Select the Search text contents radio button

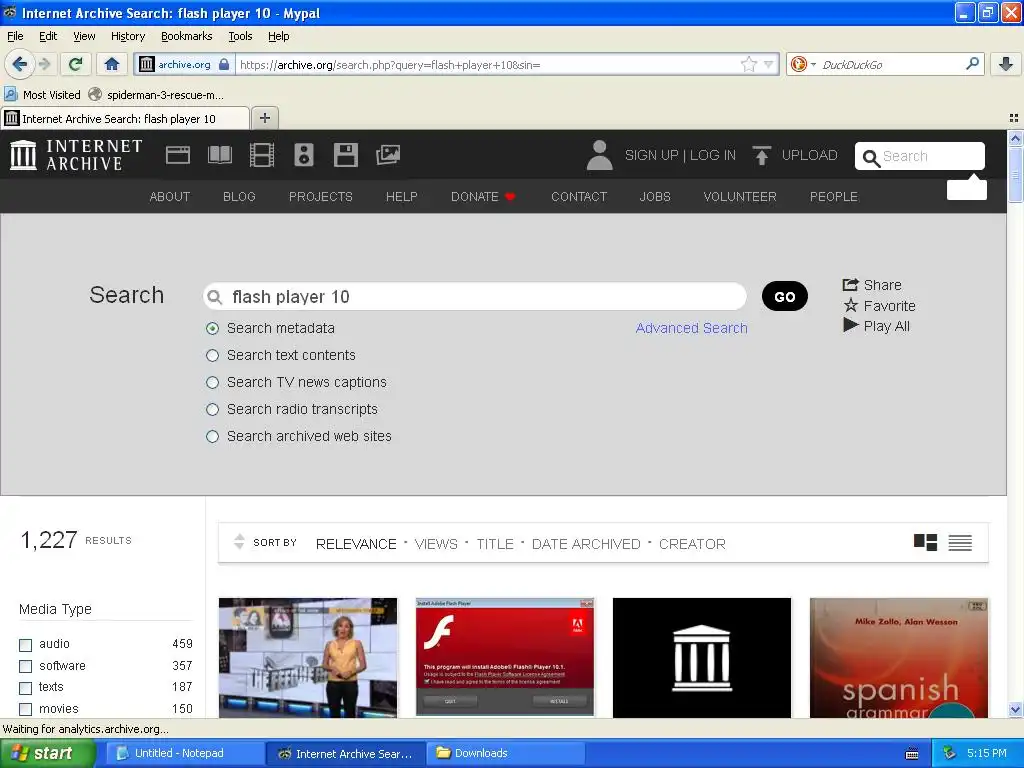point(212,355)
